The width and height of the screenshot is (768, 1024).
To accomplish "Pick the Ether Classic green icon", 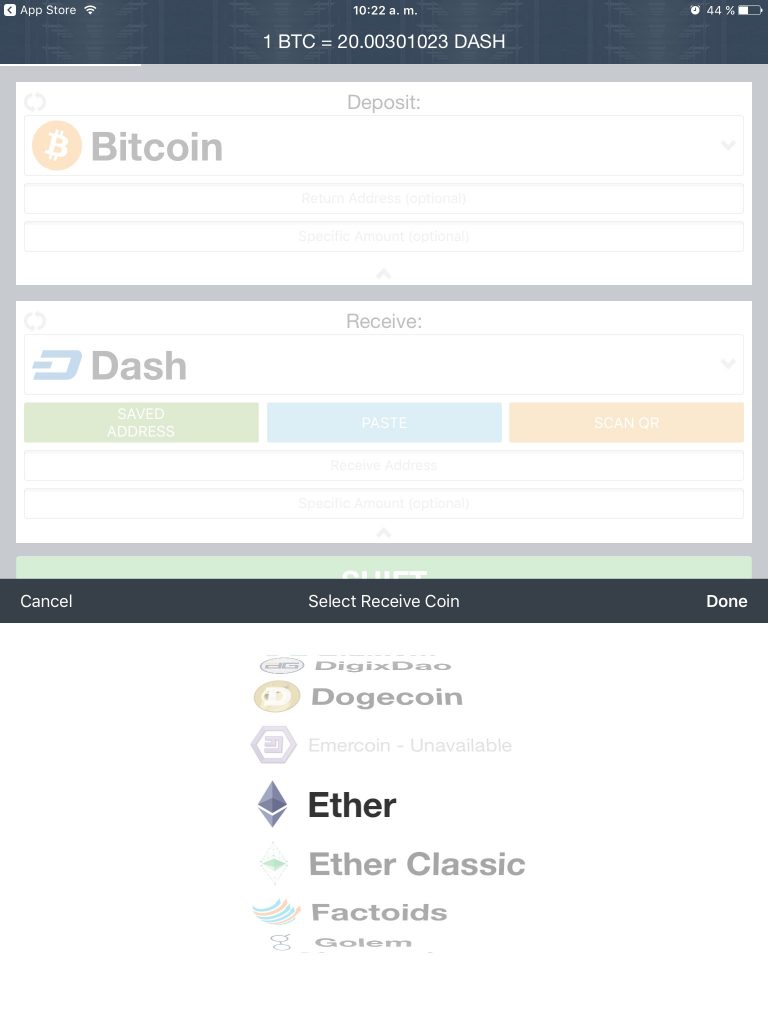I will 274,863.
